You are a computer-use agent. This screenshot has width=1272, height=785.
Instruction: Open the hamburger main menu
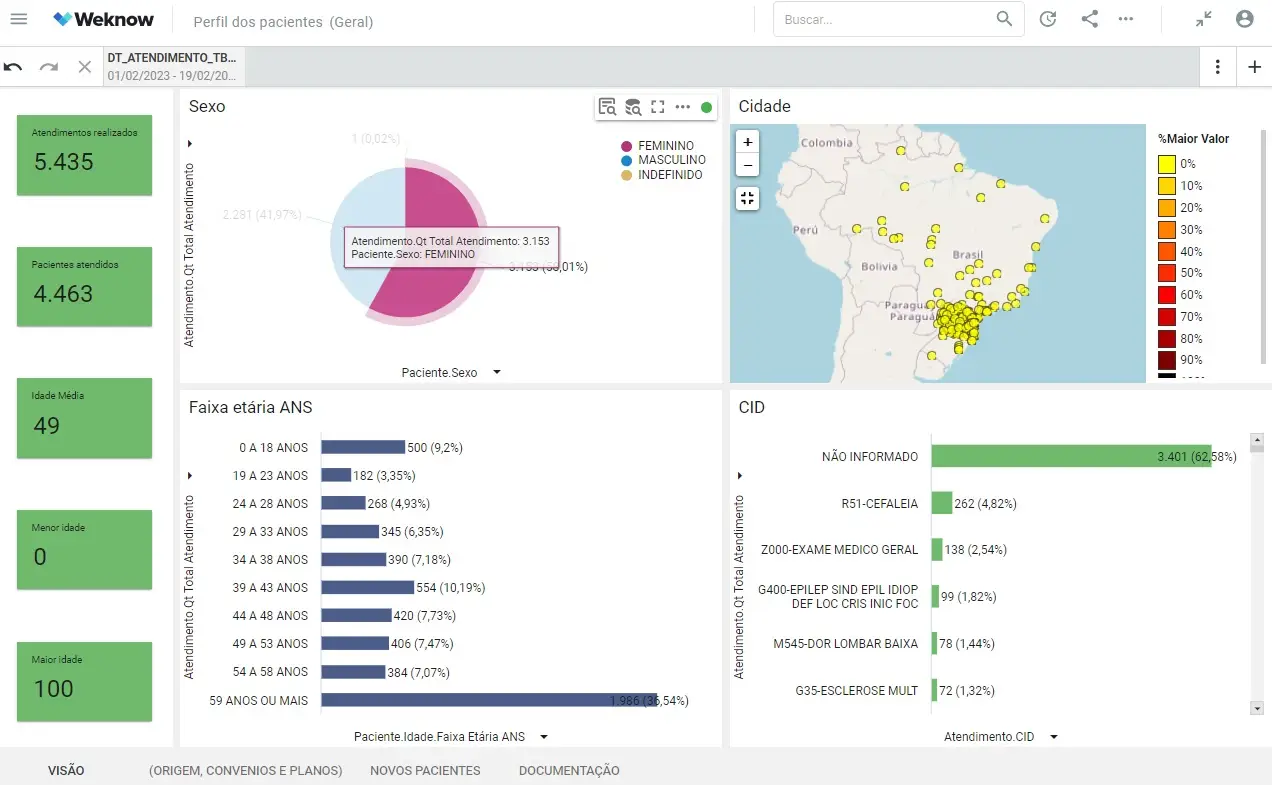18,19
